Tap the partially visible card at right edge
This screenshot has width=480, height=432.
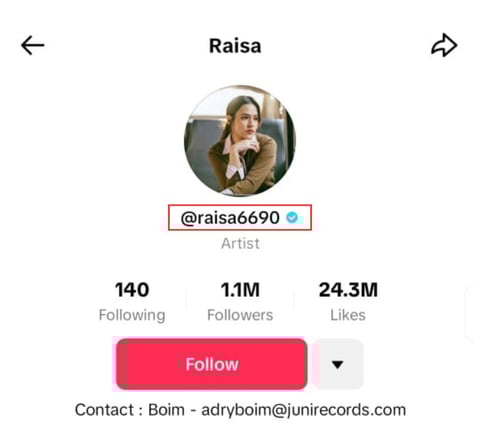tap(472, 312)
